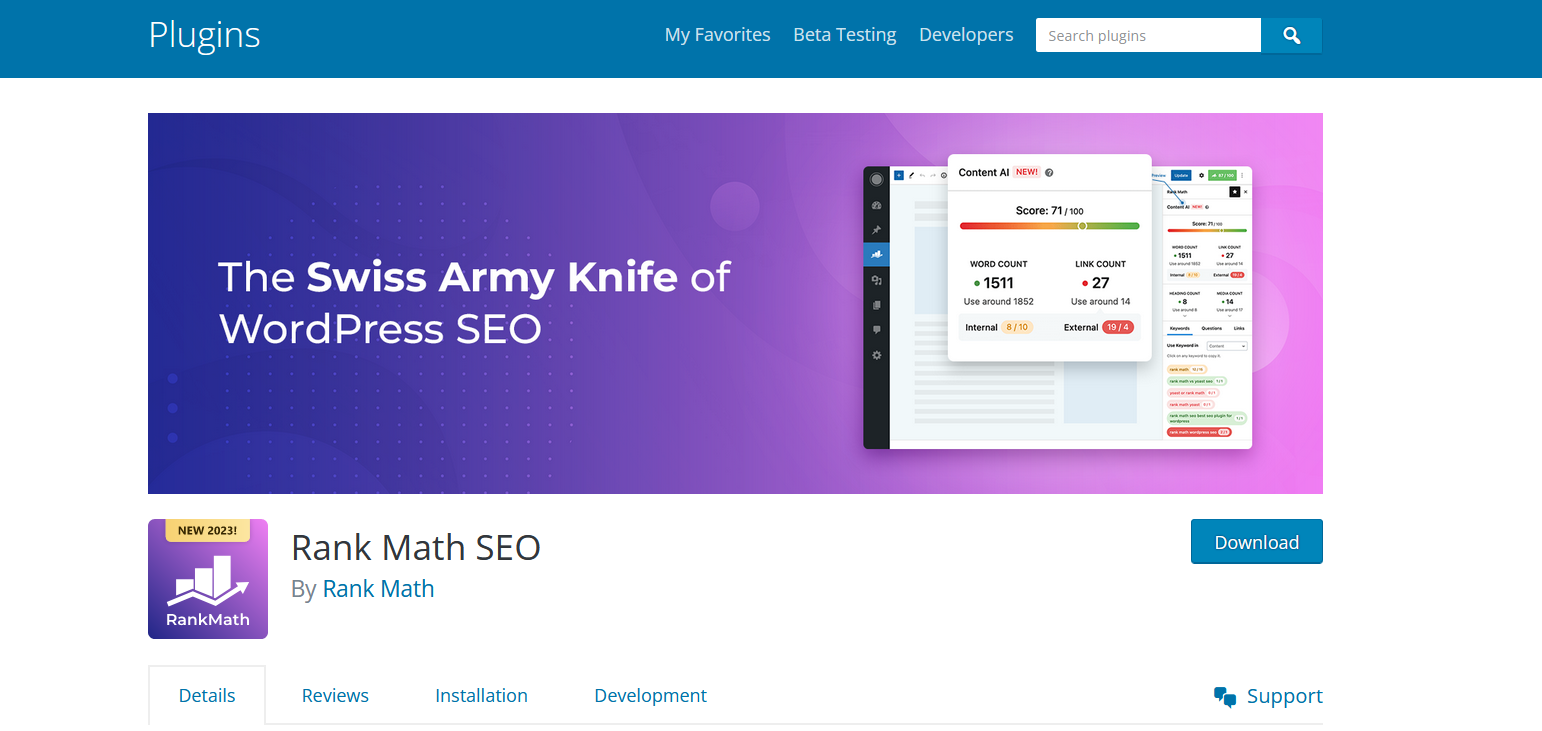The image size is (1542, 731).
Task: Open the Developers link
Action: 966,34
